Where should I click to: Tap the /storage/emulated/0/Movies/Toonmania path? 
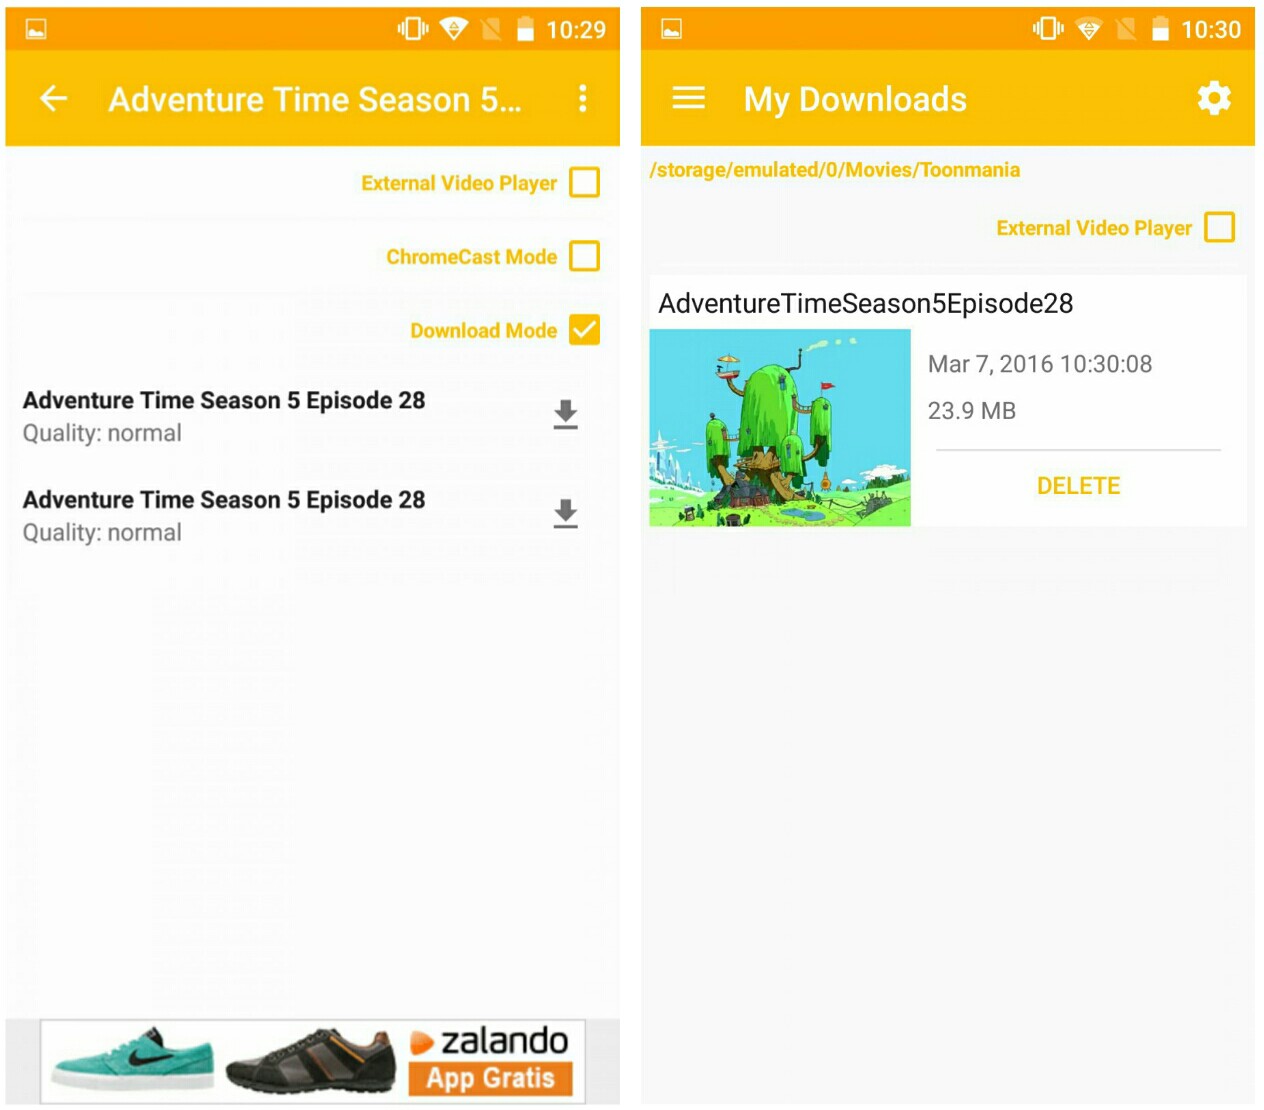pos(835,170)
